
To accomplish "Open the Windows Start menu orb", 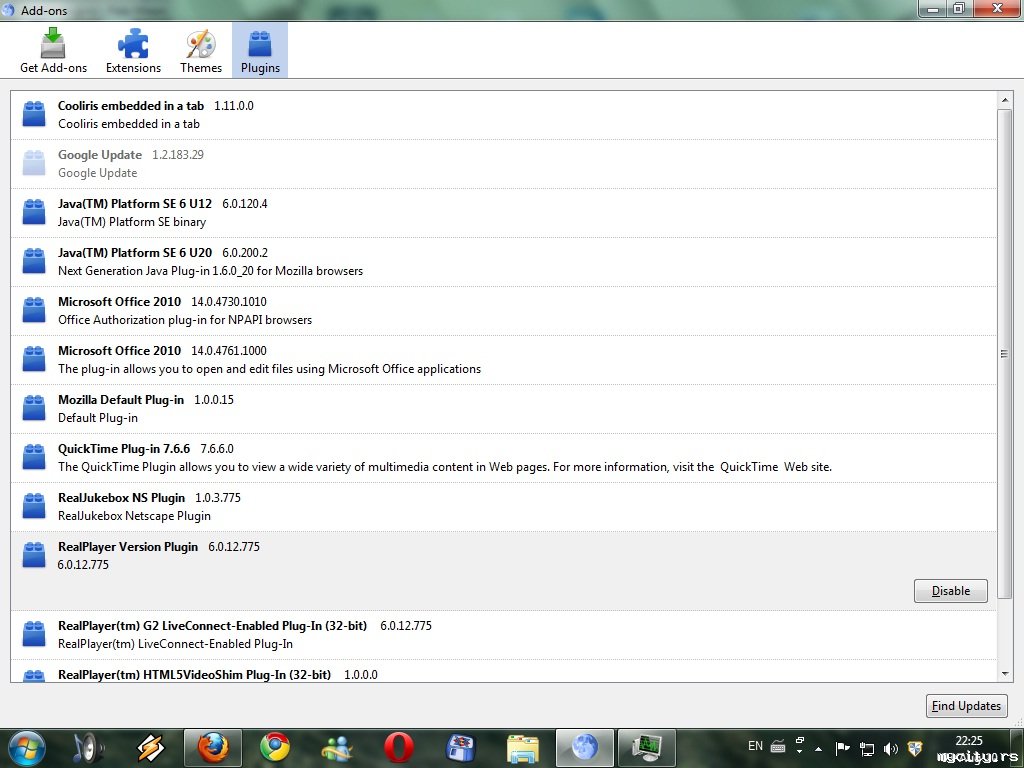I will tap(27, 748).
